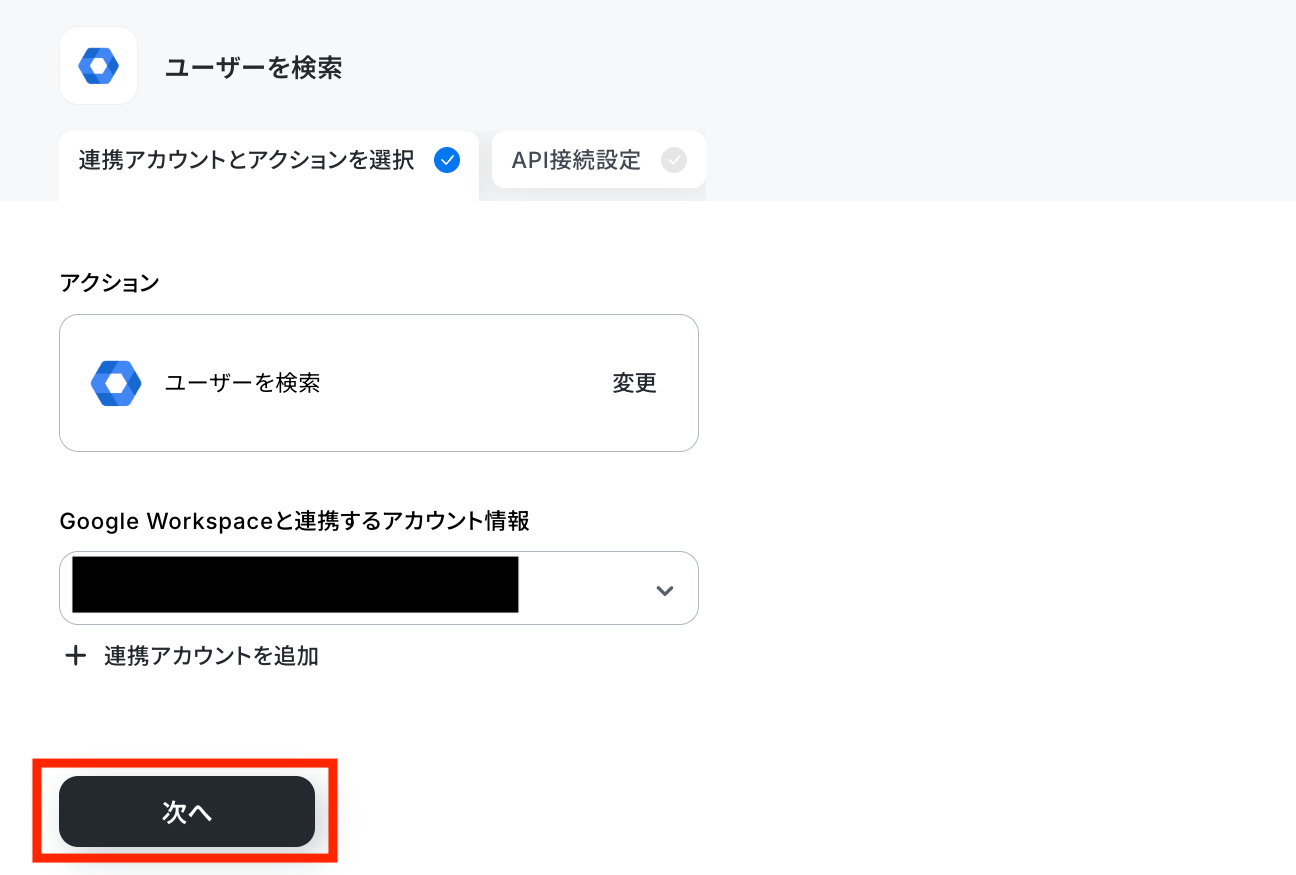
Task: Click the plus icon beside 連携アカウントを追加
Action: 76,656
